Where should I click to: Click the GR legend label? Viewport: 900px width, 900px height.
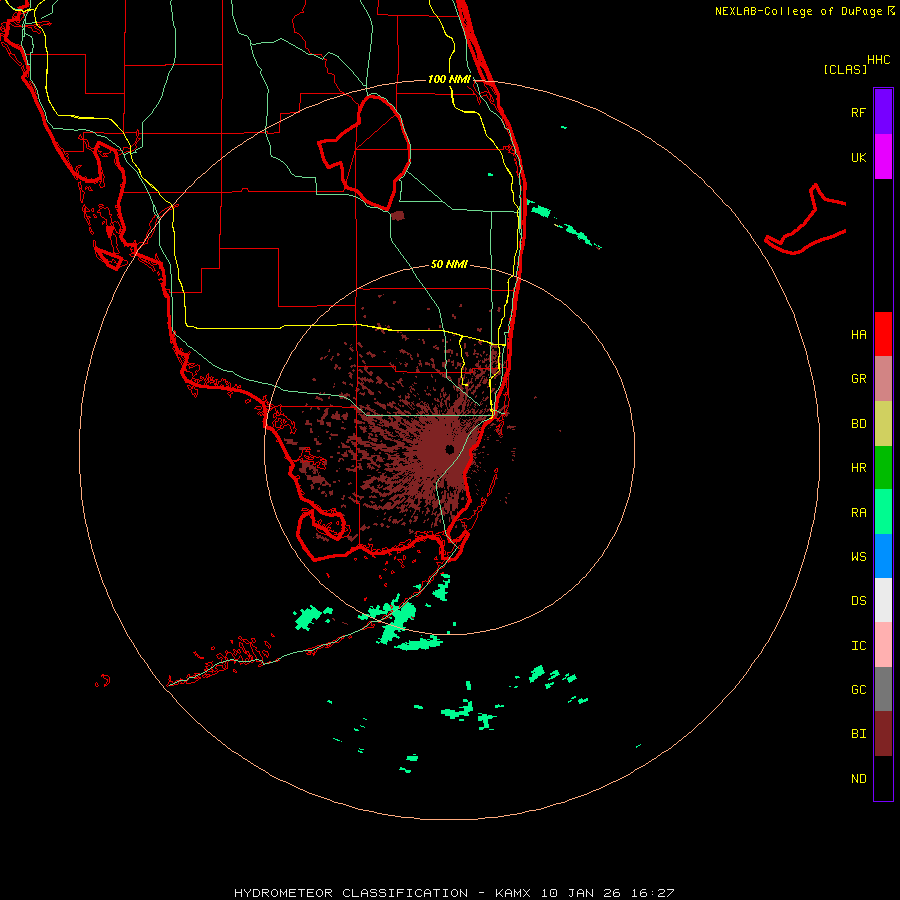point(858,379)
